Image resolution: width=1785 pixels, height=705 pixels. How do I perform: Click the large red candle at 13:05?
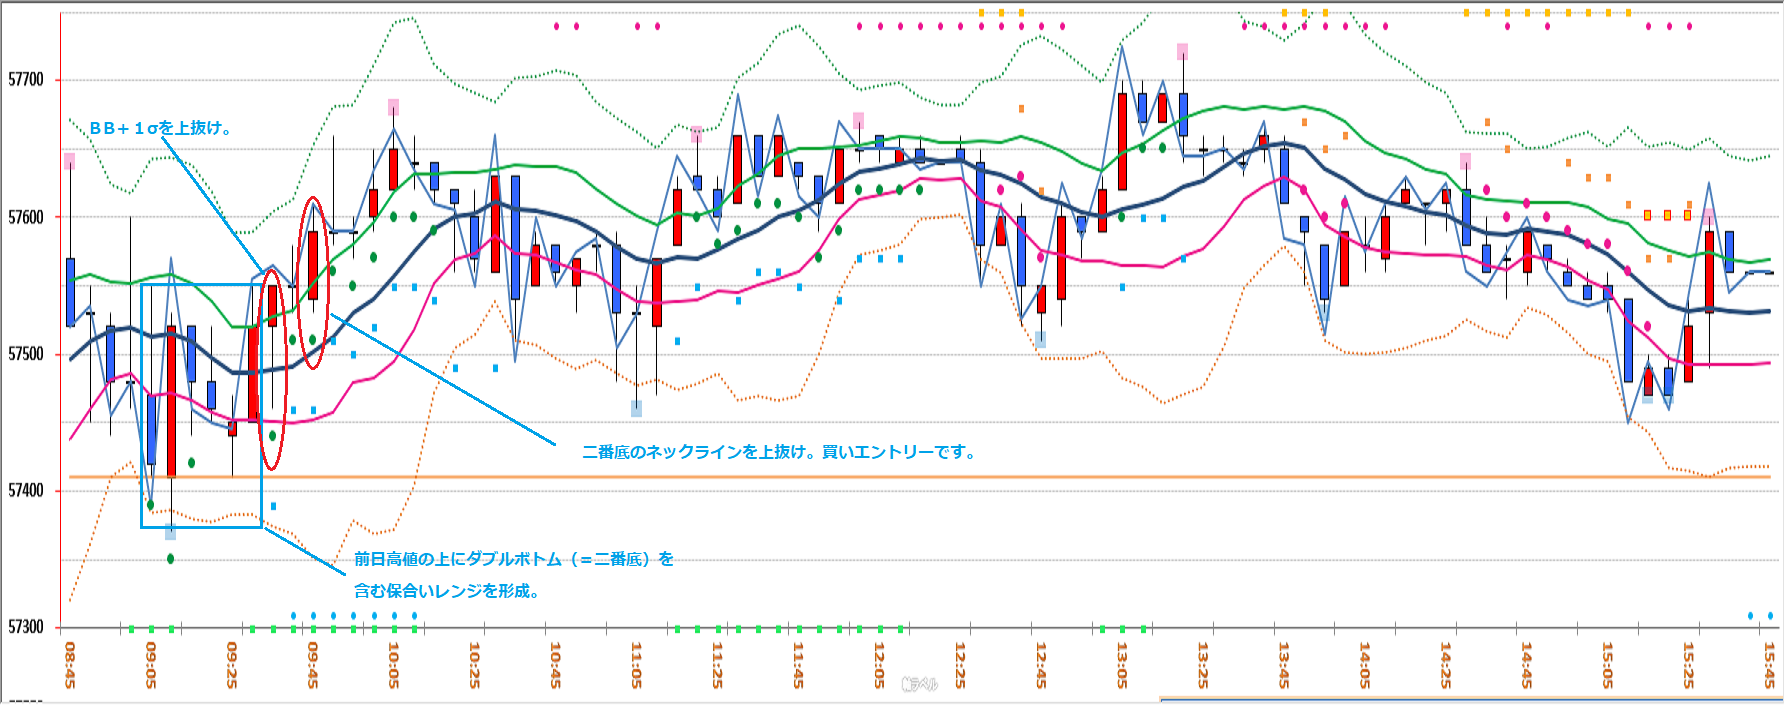coord(1122,141)
